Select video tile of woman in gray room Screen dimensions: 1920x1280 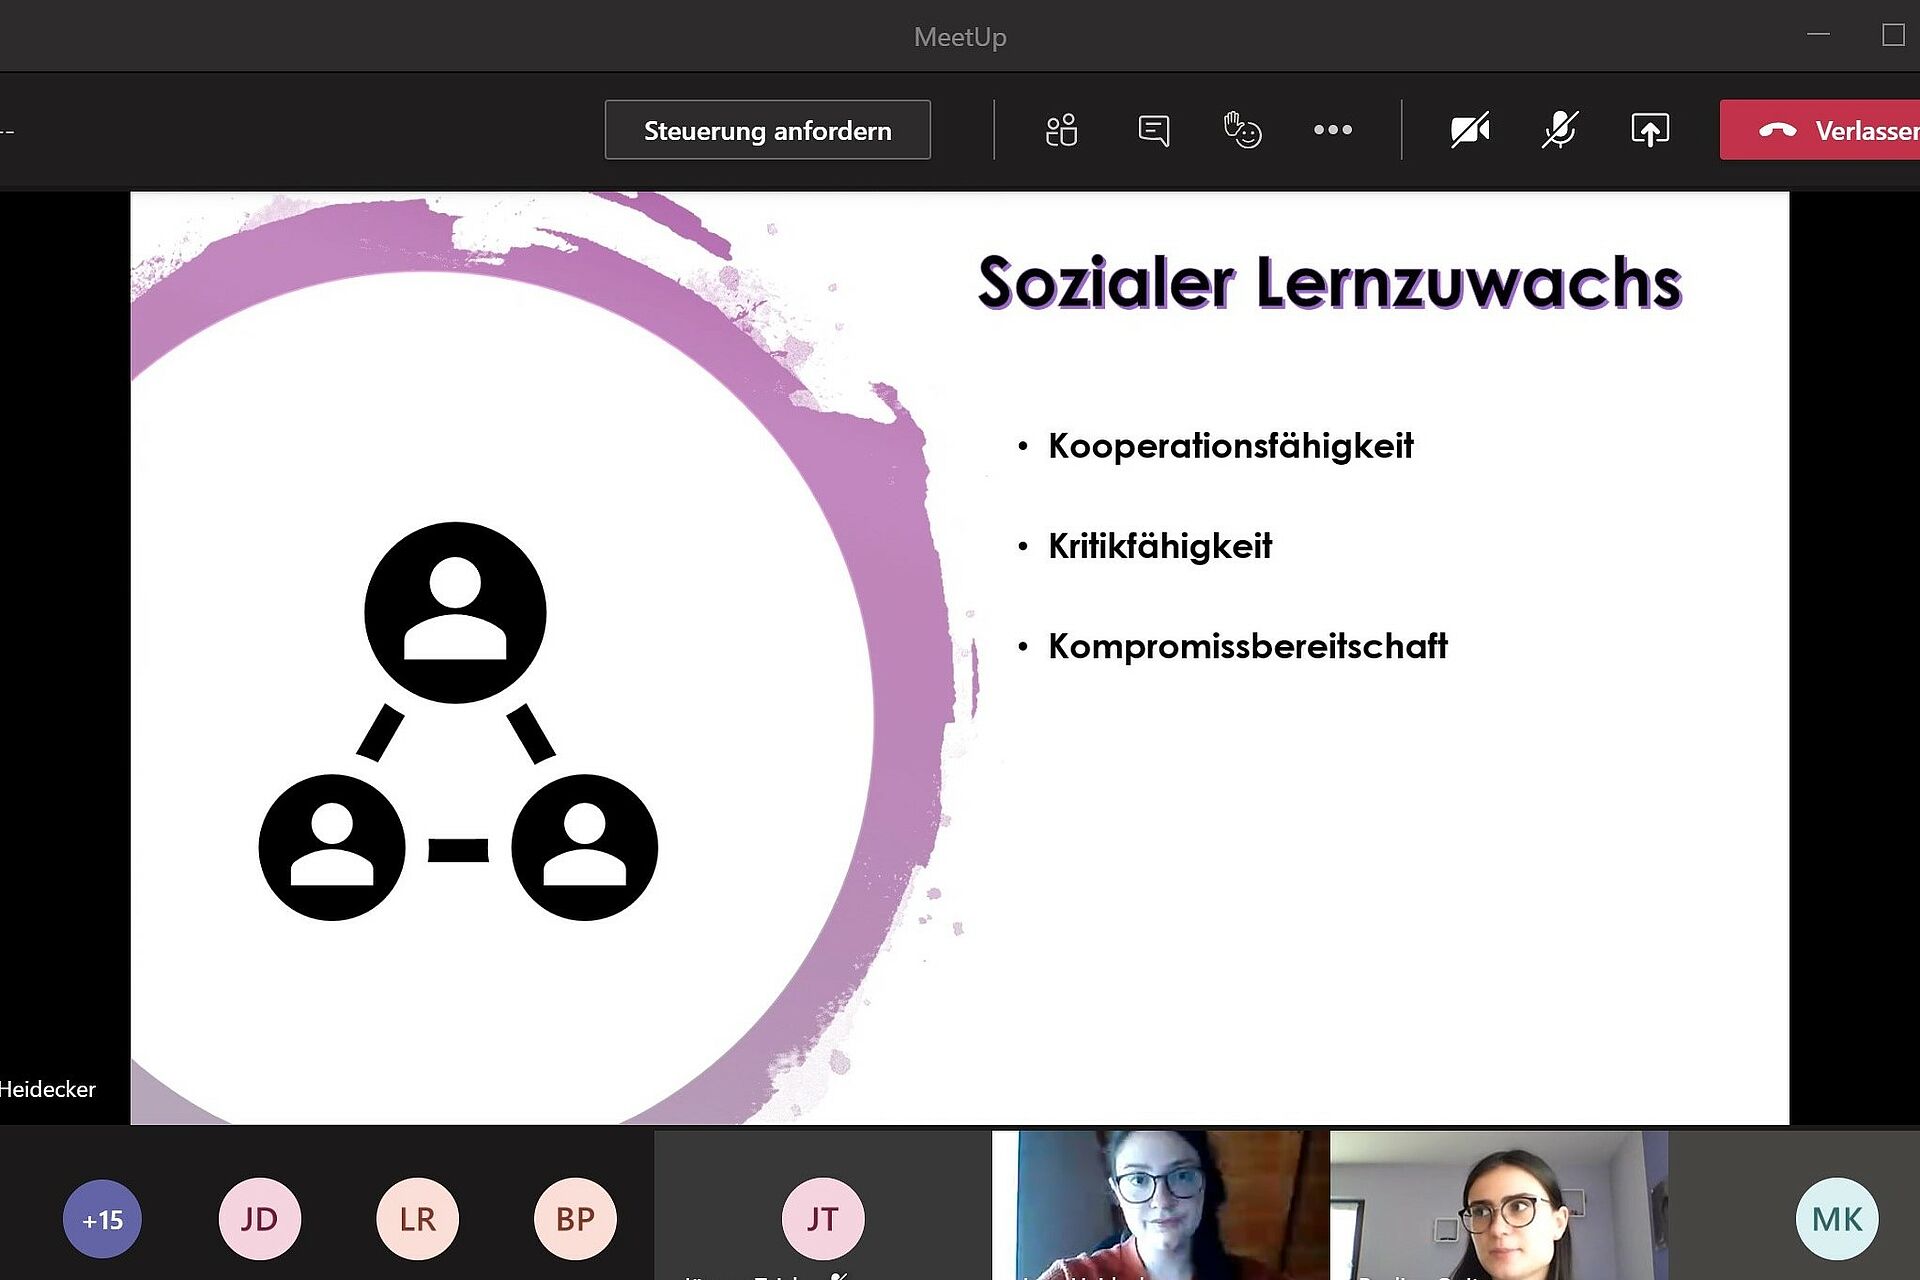click(1498, 1206)
